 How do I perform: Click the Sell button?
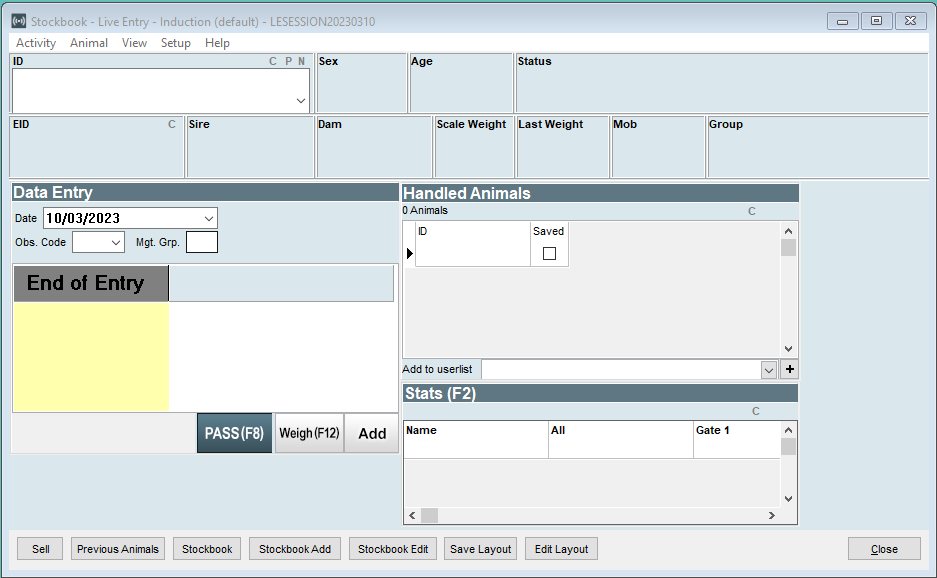point(40,549)
